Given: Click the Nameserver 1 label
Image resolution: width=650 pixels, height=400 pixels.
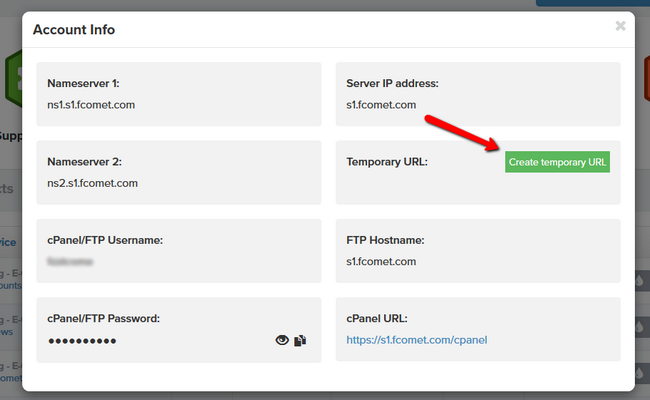Looking at the screenshot, I should [83, 83].
